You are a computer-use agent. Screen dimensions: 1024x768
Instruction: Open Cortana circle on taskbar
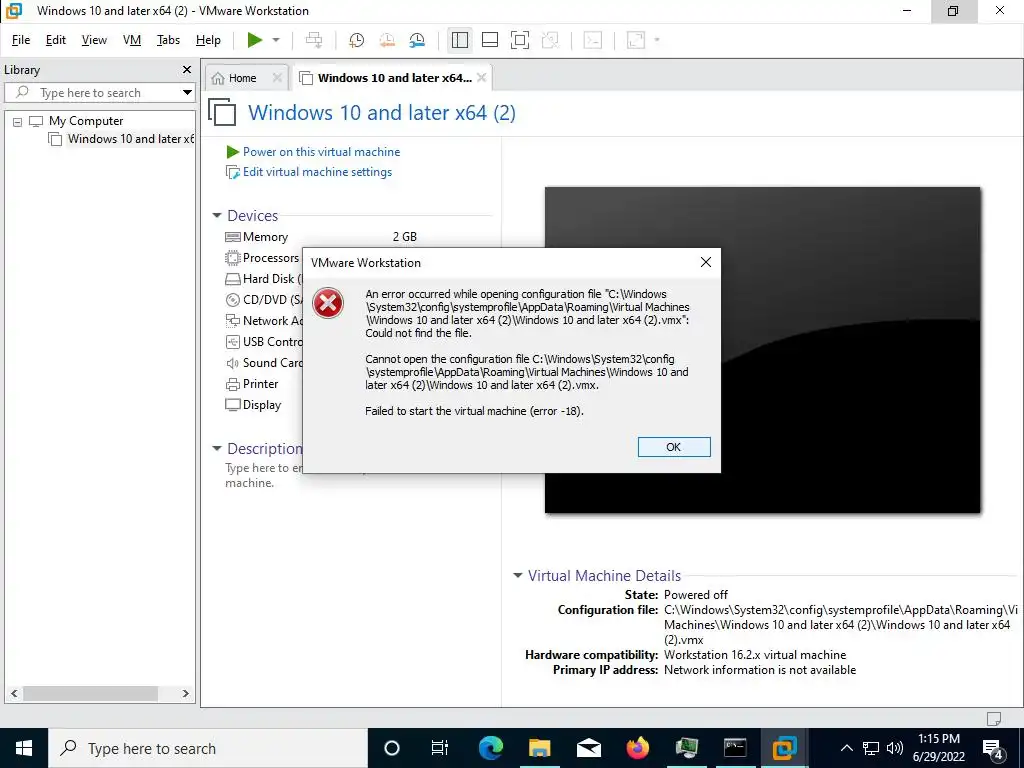pyautogui.click(x=391, y=748)
